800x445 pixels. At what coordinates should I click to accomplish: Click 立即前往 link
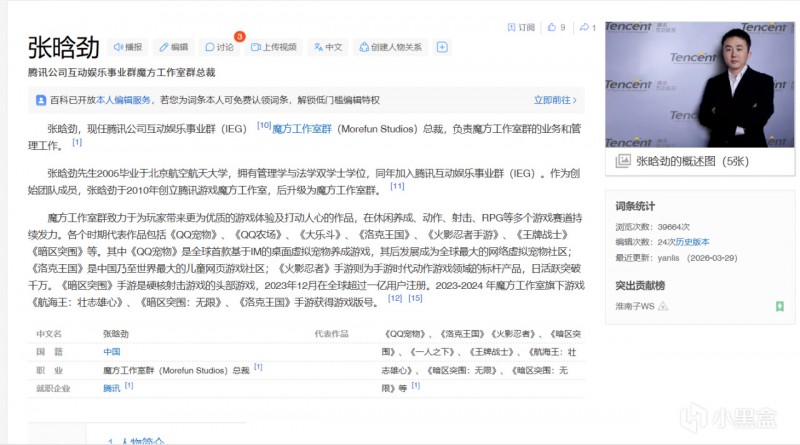(x=555, y=100)
